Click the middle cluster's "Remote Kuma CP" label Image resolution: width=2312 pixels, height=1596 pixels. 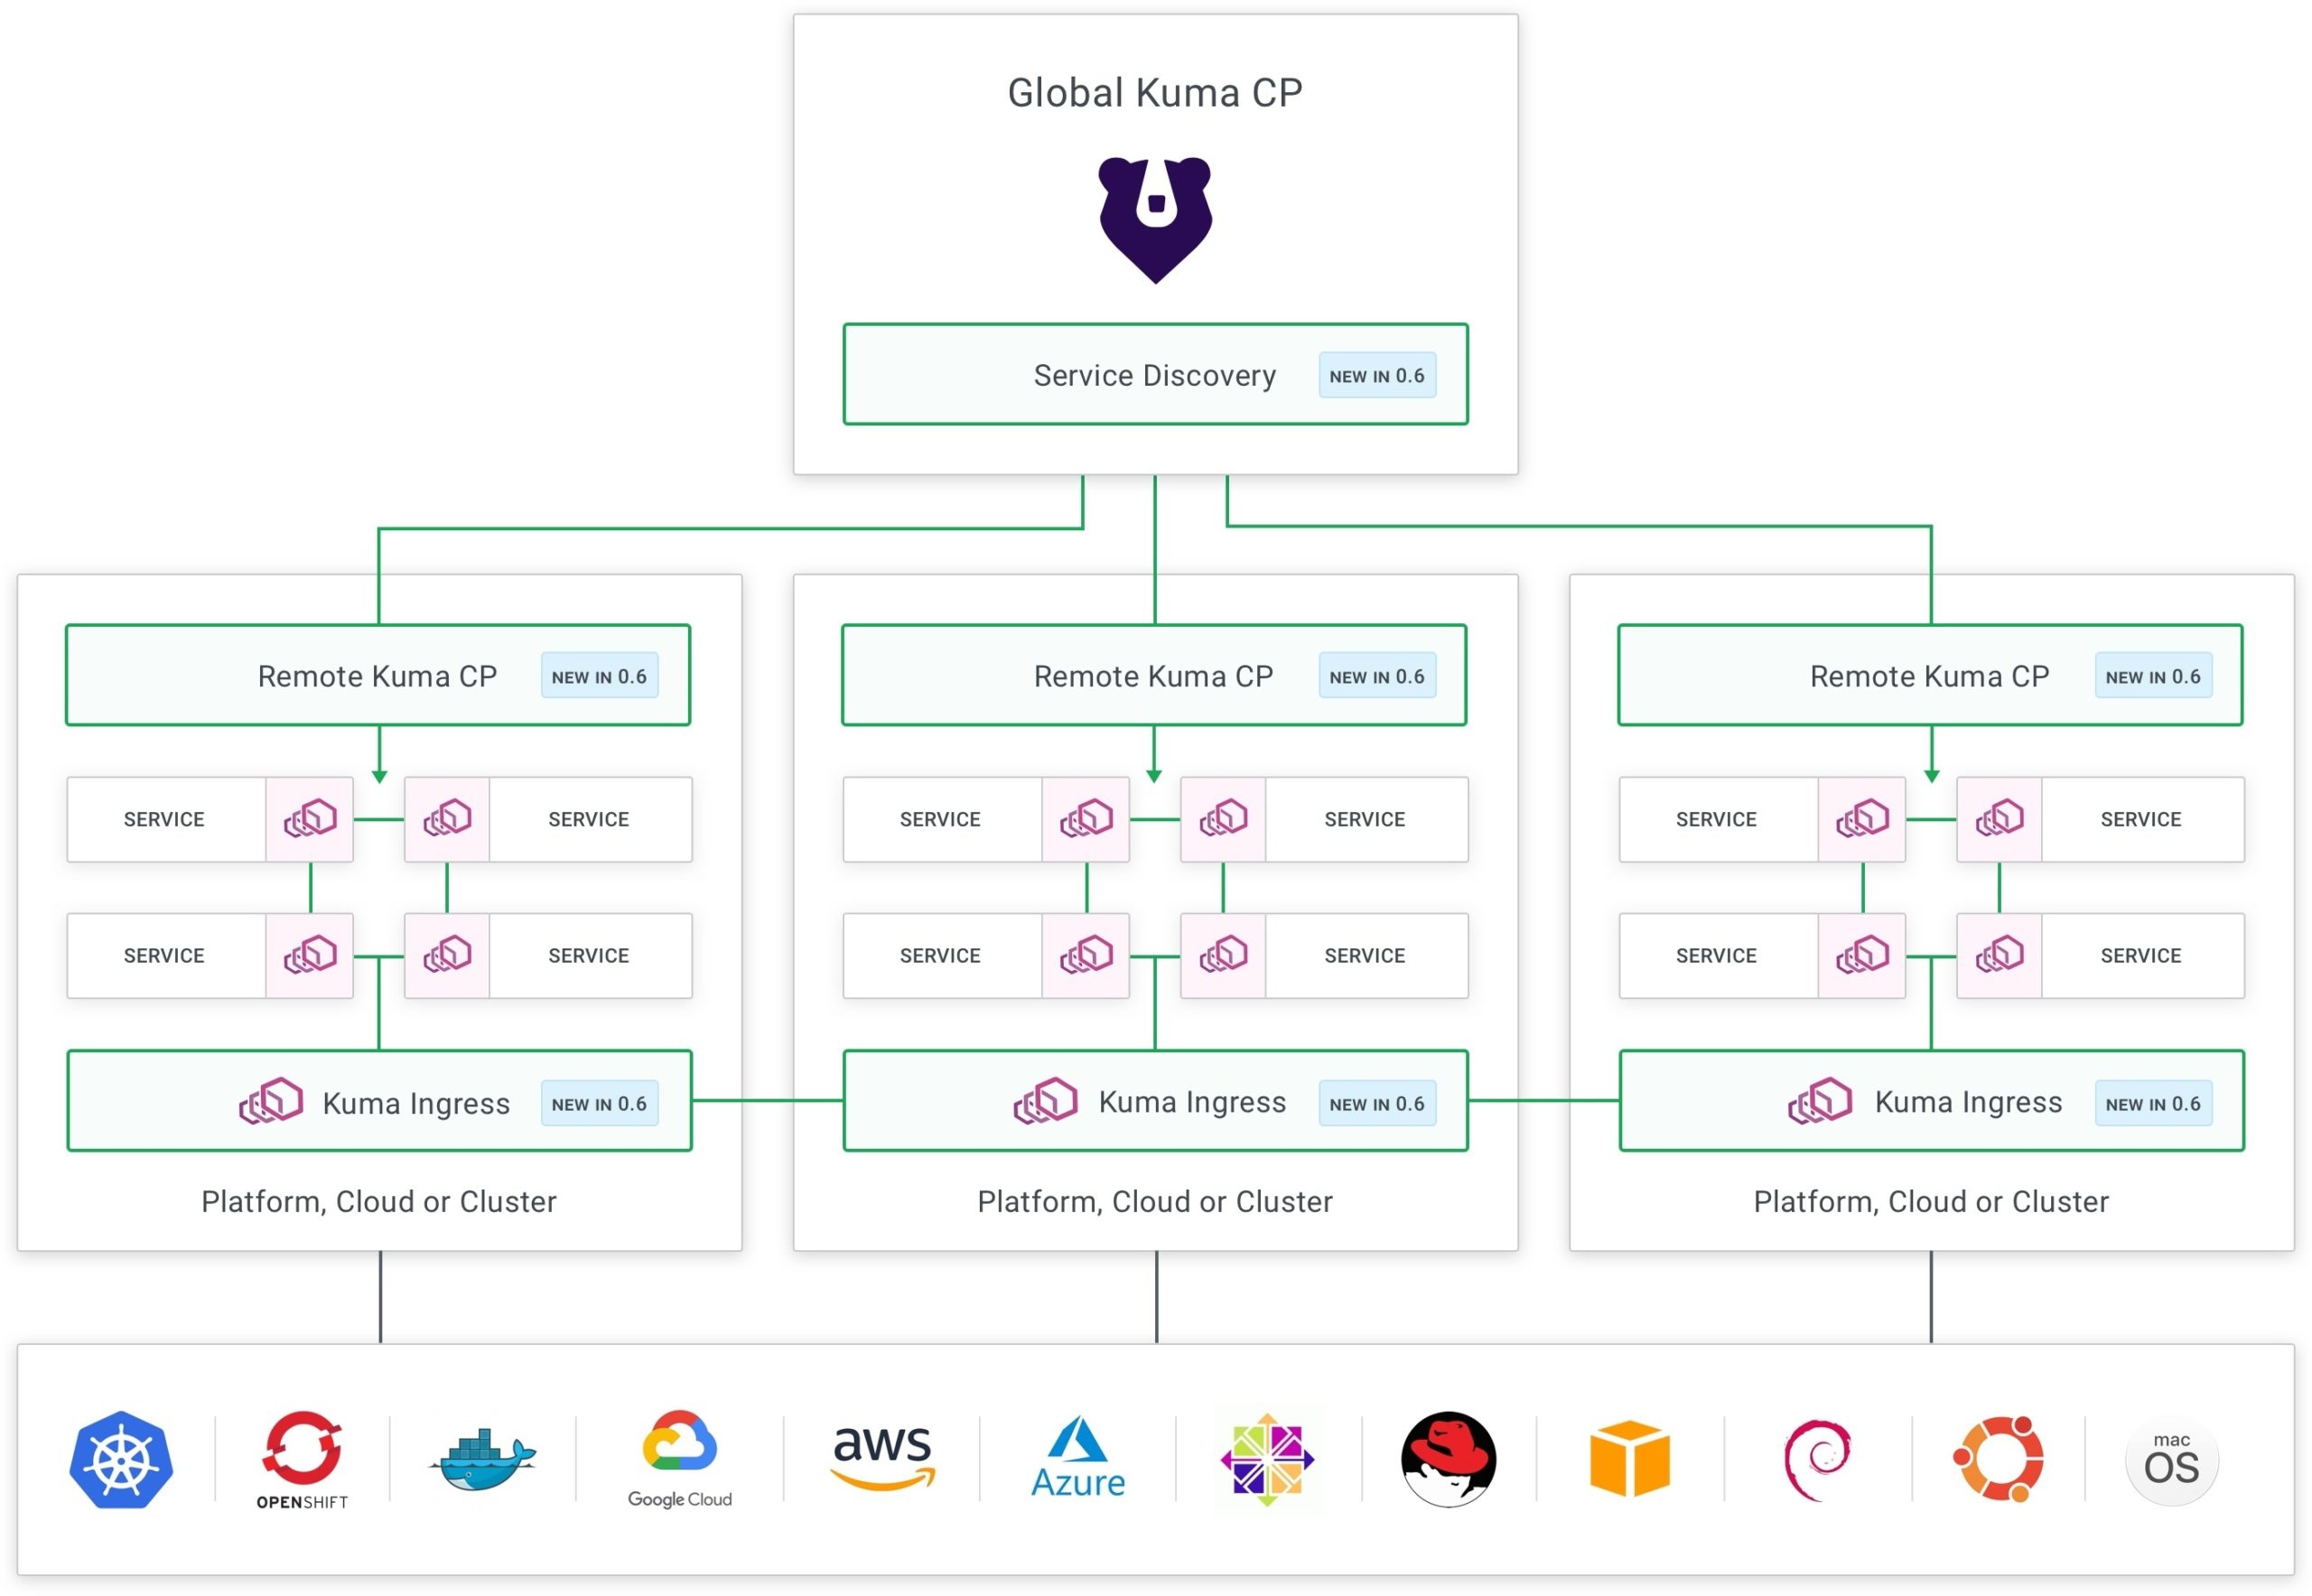(1154, 676)
